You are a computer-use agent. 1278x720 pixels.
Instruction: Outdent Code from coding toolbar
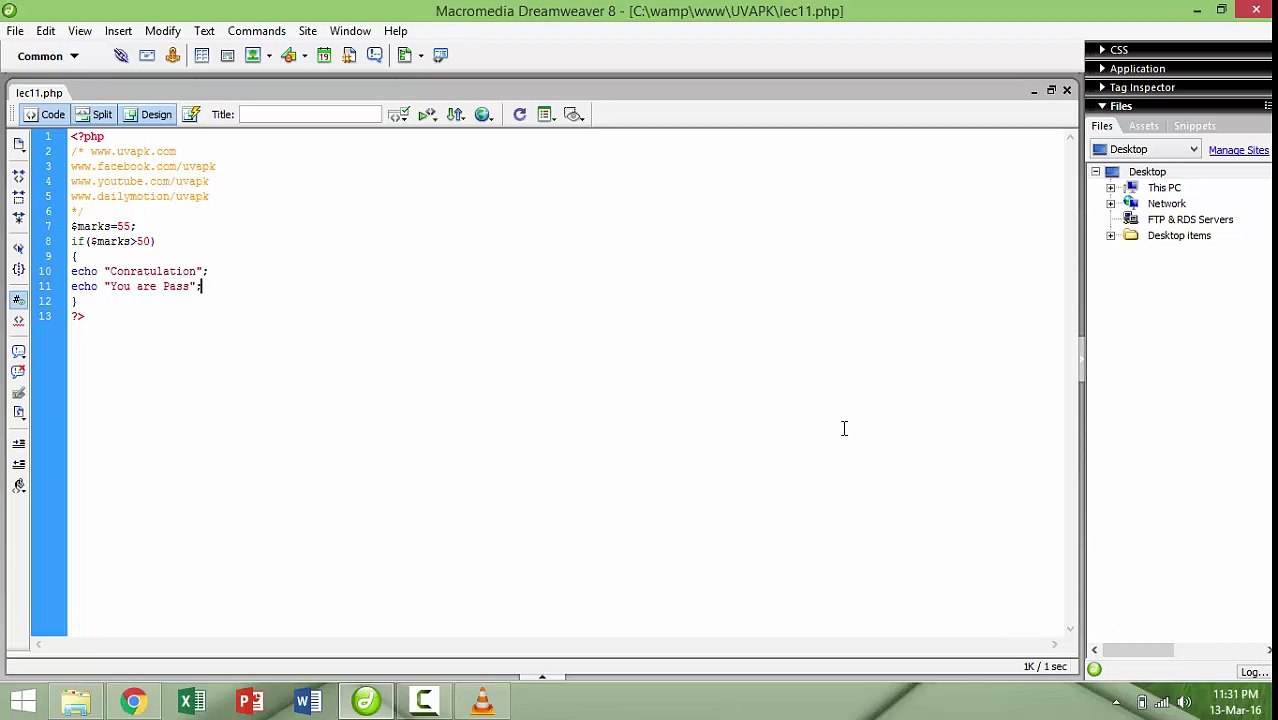18,464
